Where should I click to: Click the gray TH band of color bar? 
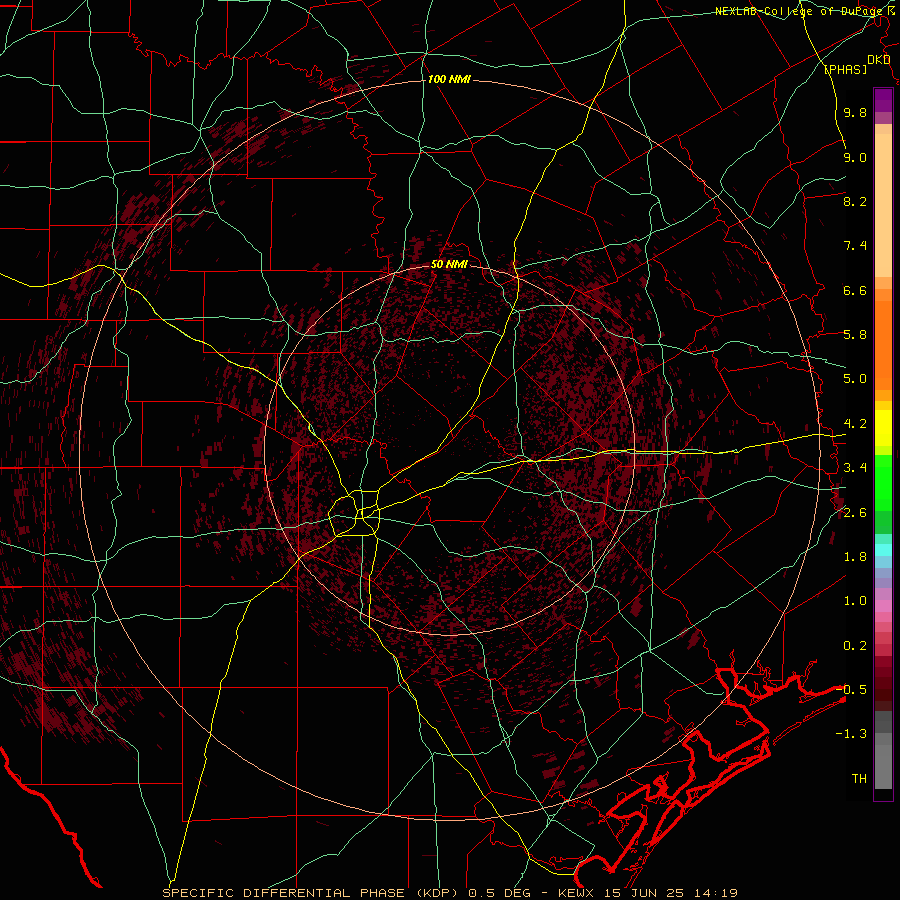(883, 766)
